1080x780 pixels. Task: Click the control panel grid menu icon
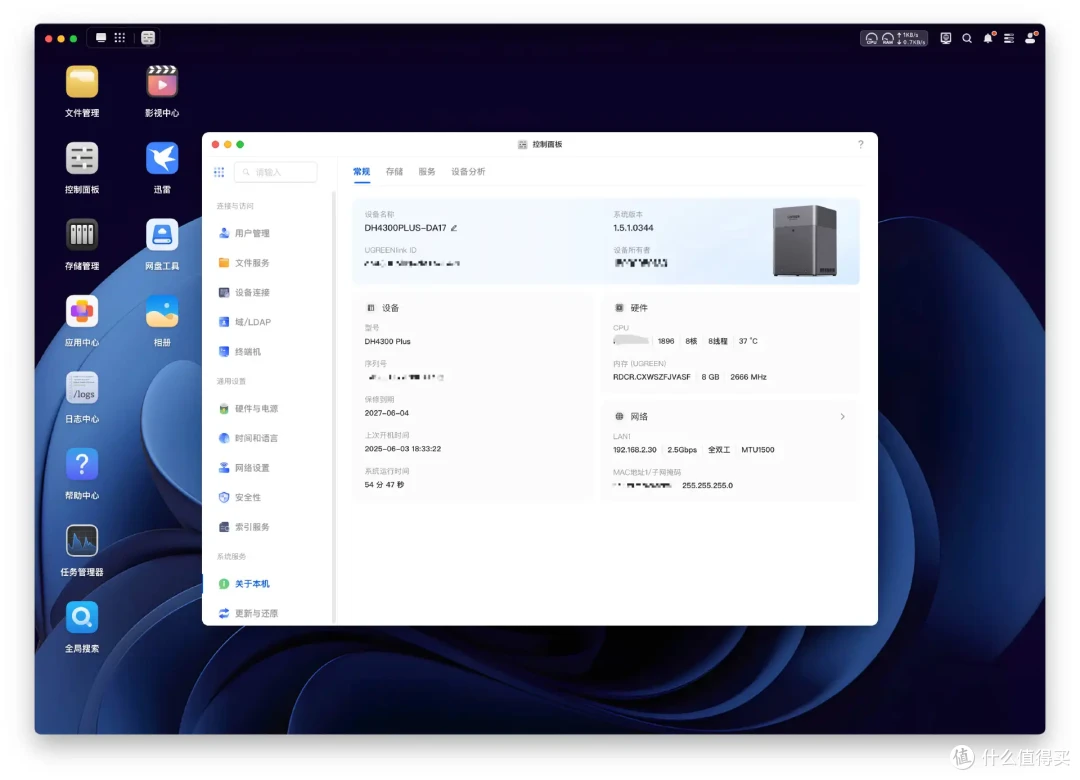click(219, 172)
